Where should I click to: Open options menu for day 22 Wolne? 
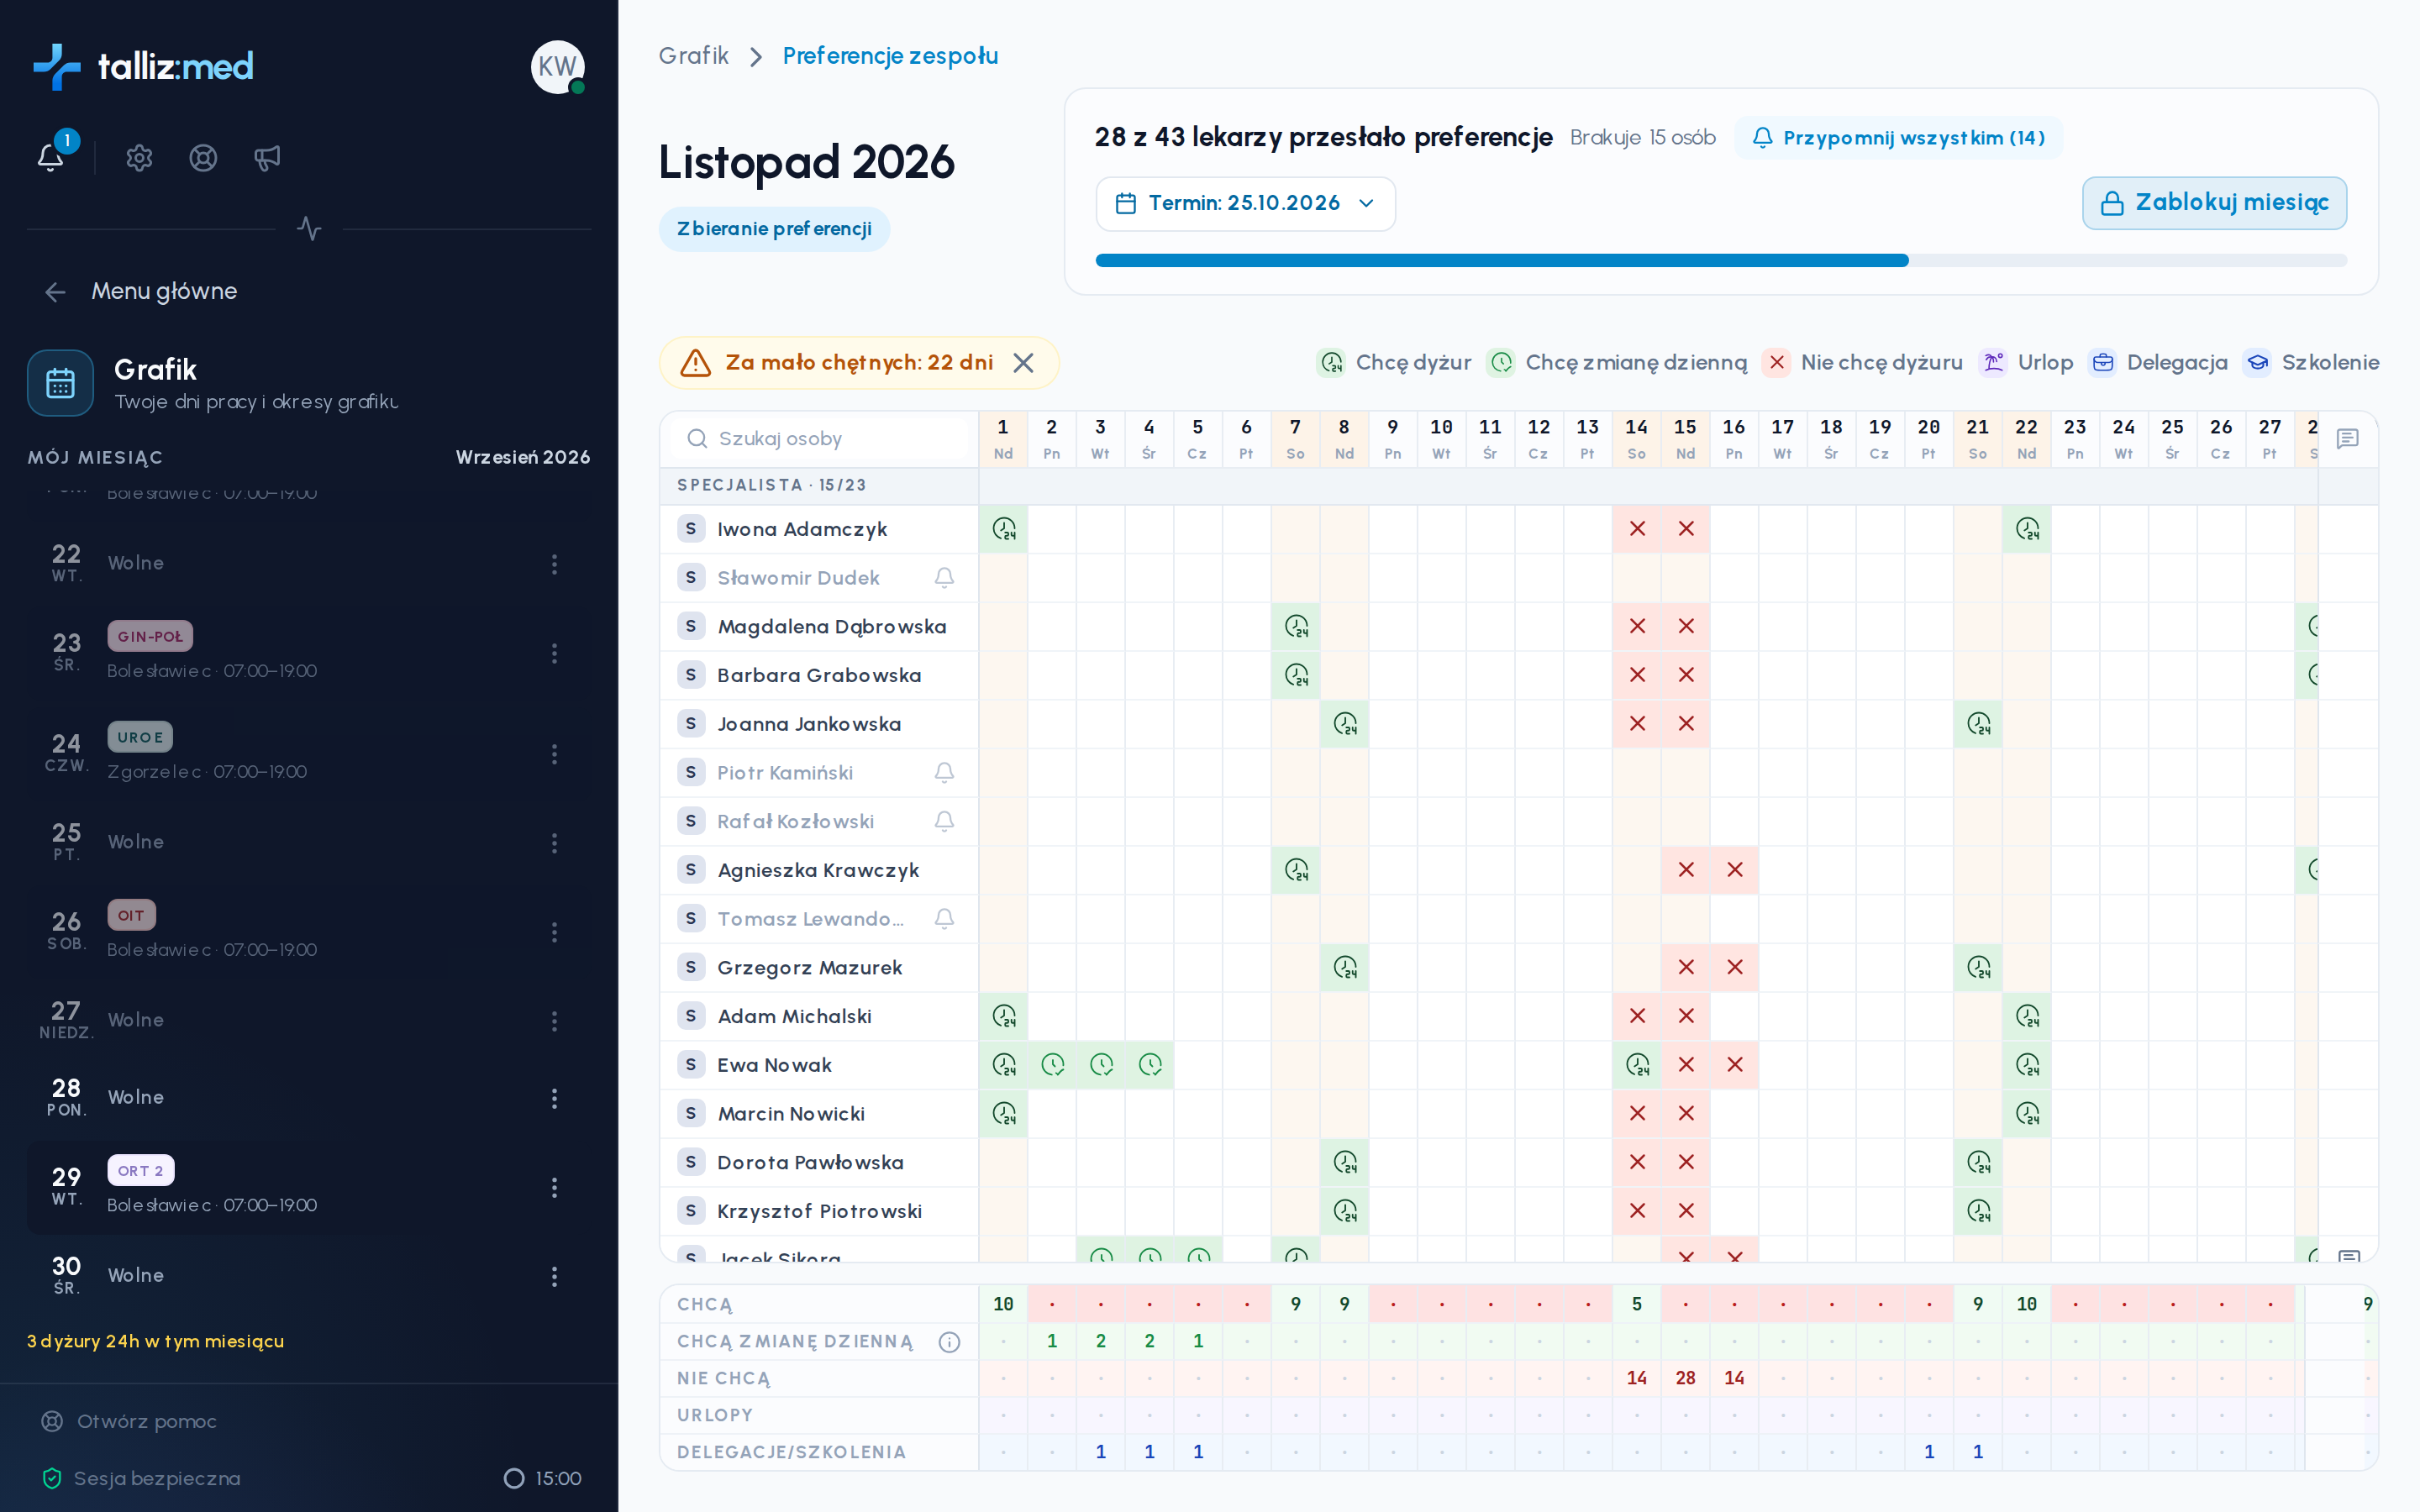click(554, 564)
